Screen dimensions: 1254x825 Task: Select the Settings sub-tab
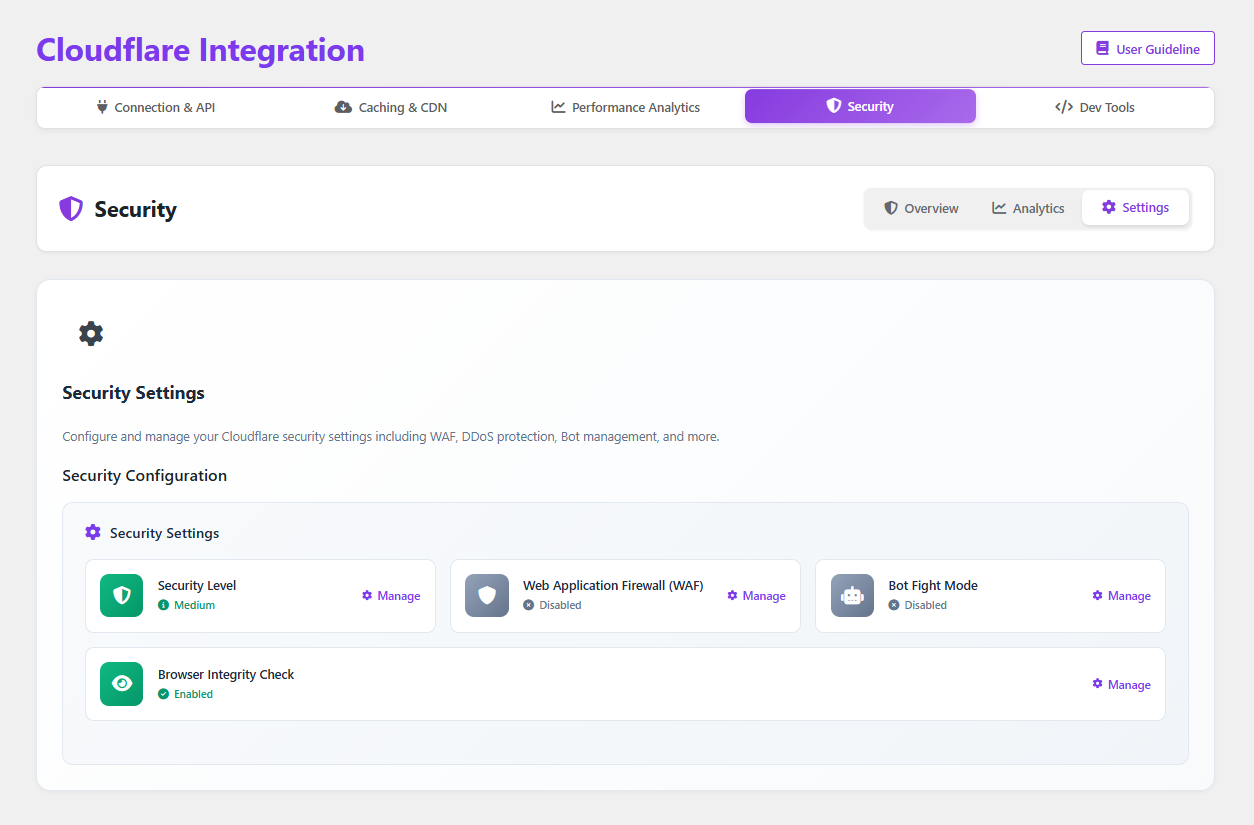point(1135,208)
